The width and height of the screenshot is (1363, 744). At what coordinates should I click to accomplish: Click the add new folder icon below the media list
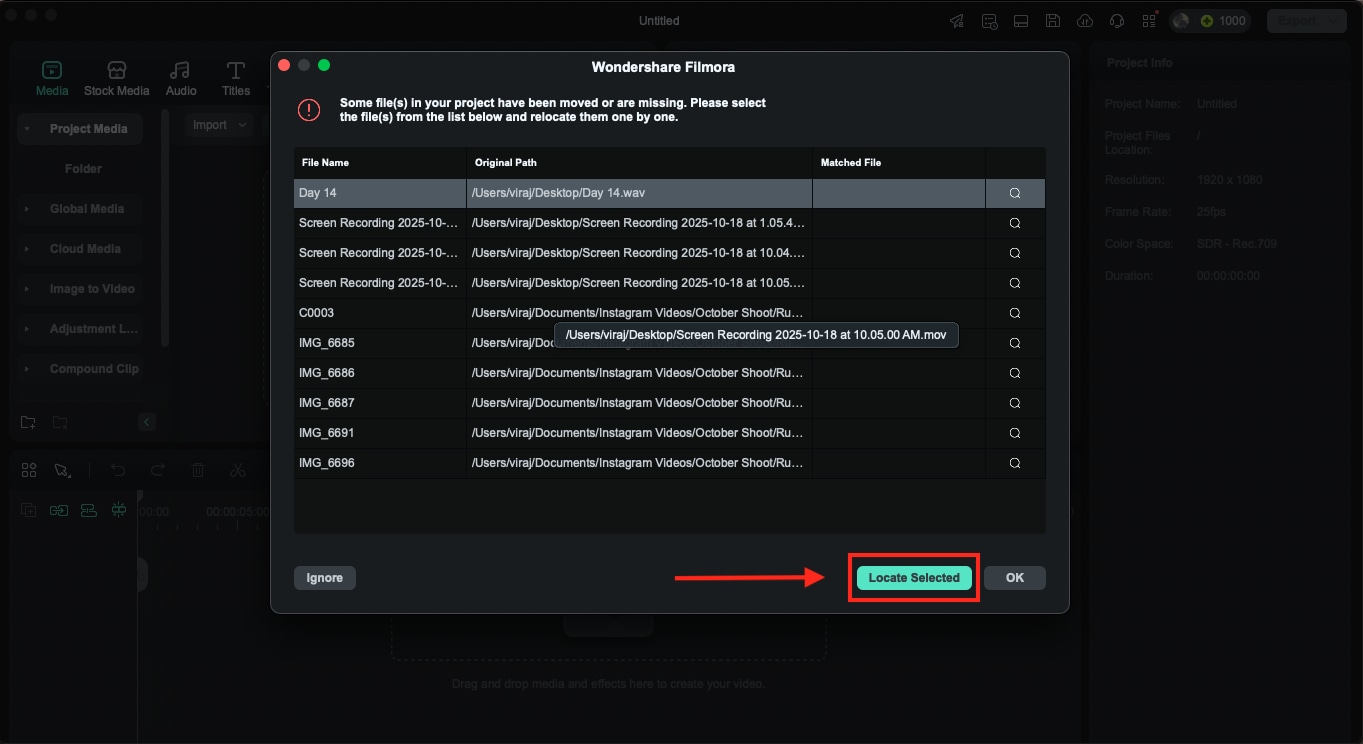click(28, 422)
